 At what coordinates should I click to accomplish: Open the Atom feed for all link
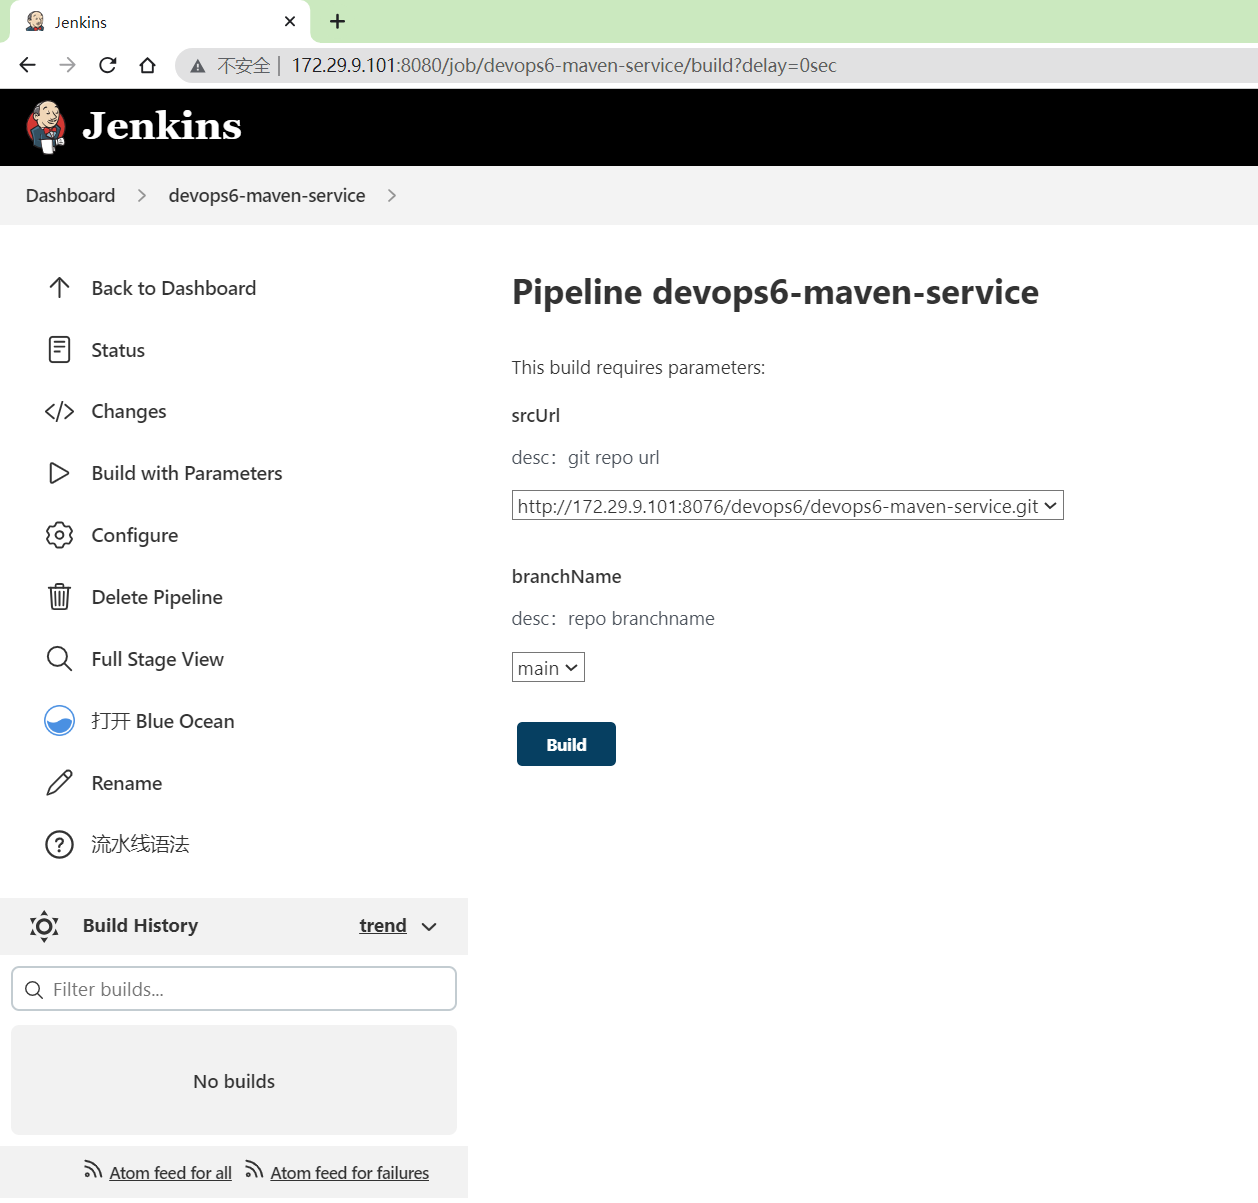coord(171,1173)
